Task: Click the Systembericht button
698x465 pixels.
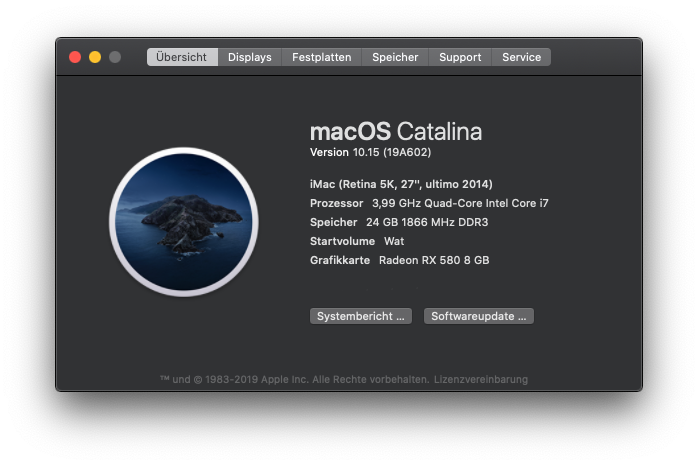Action: click(361, 316)
